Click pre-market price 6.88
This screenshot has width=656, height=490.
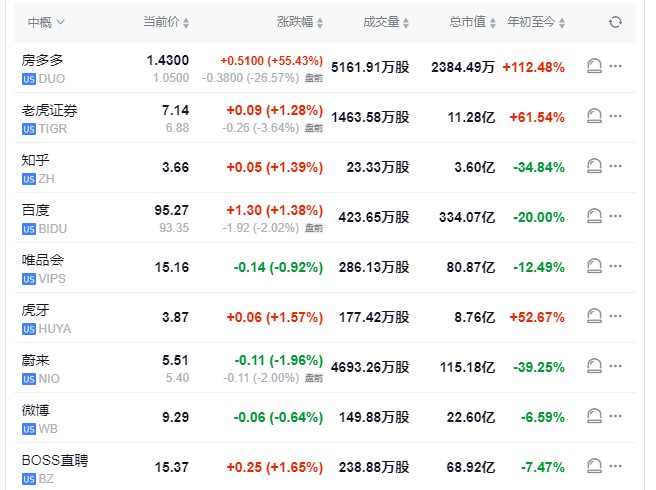pos(177,128)
